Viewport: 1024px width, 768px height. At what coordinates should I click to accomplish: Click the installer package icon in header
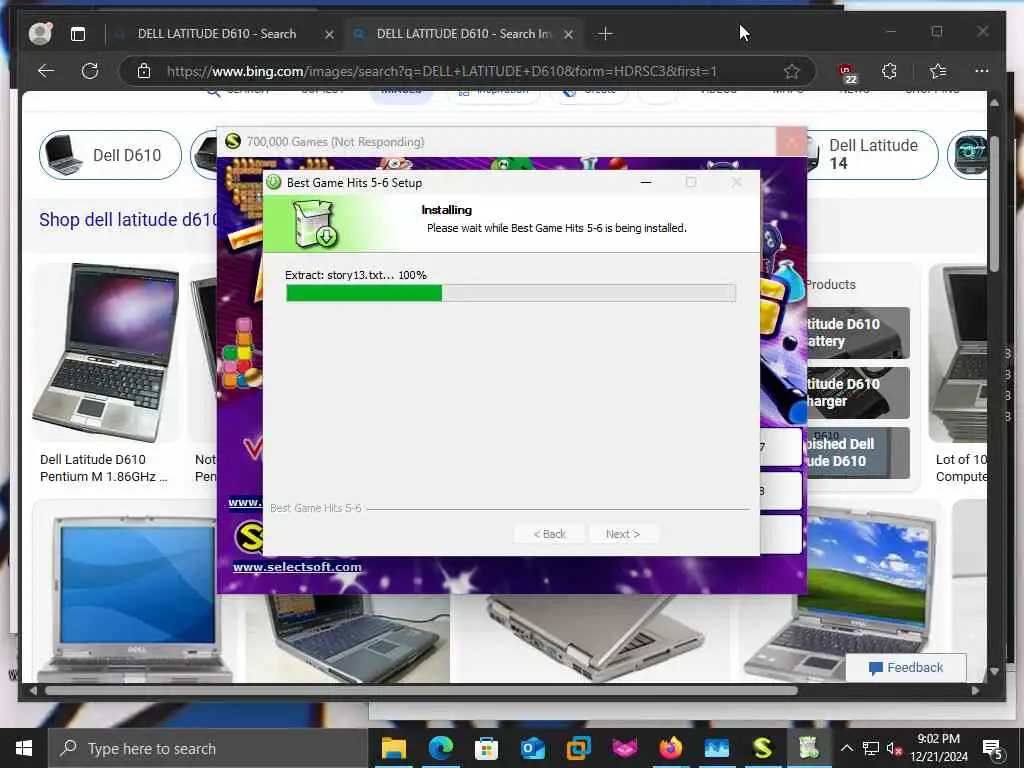coord(315,223)
